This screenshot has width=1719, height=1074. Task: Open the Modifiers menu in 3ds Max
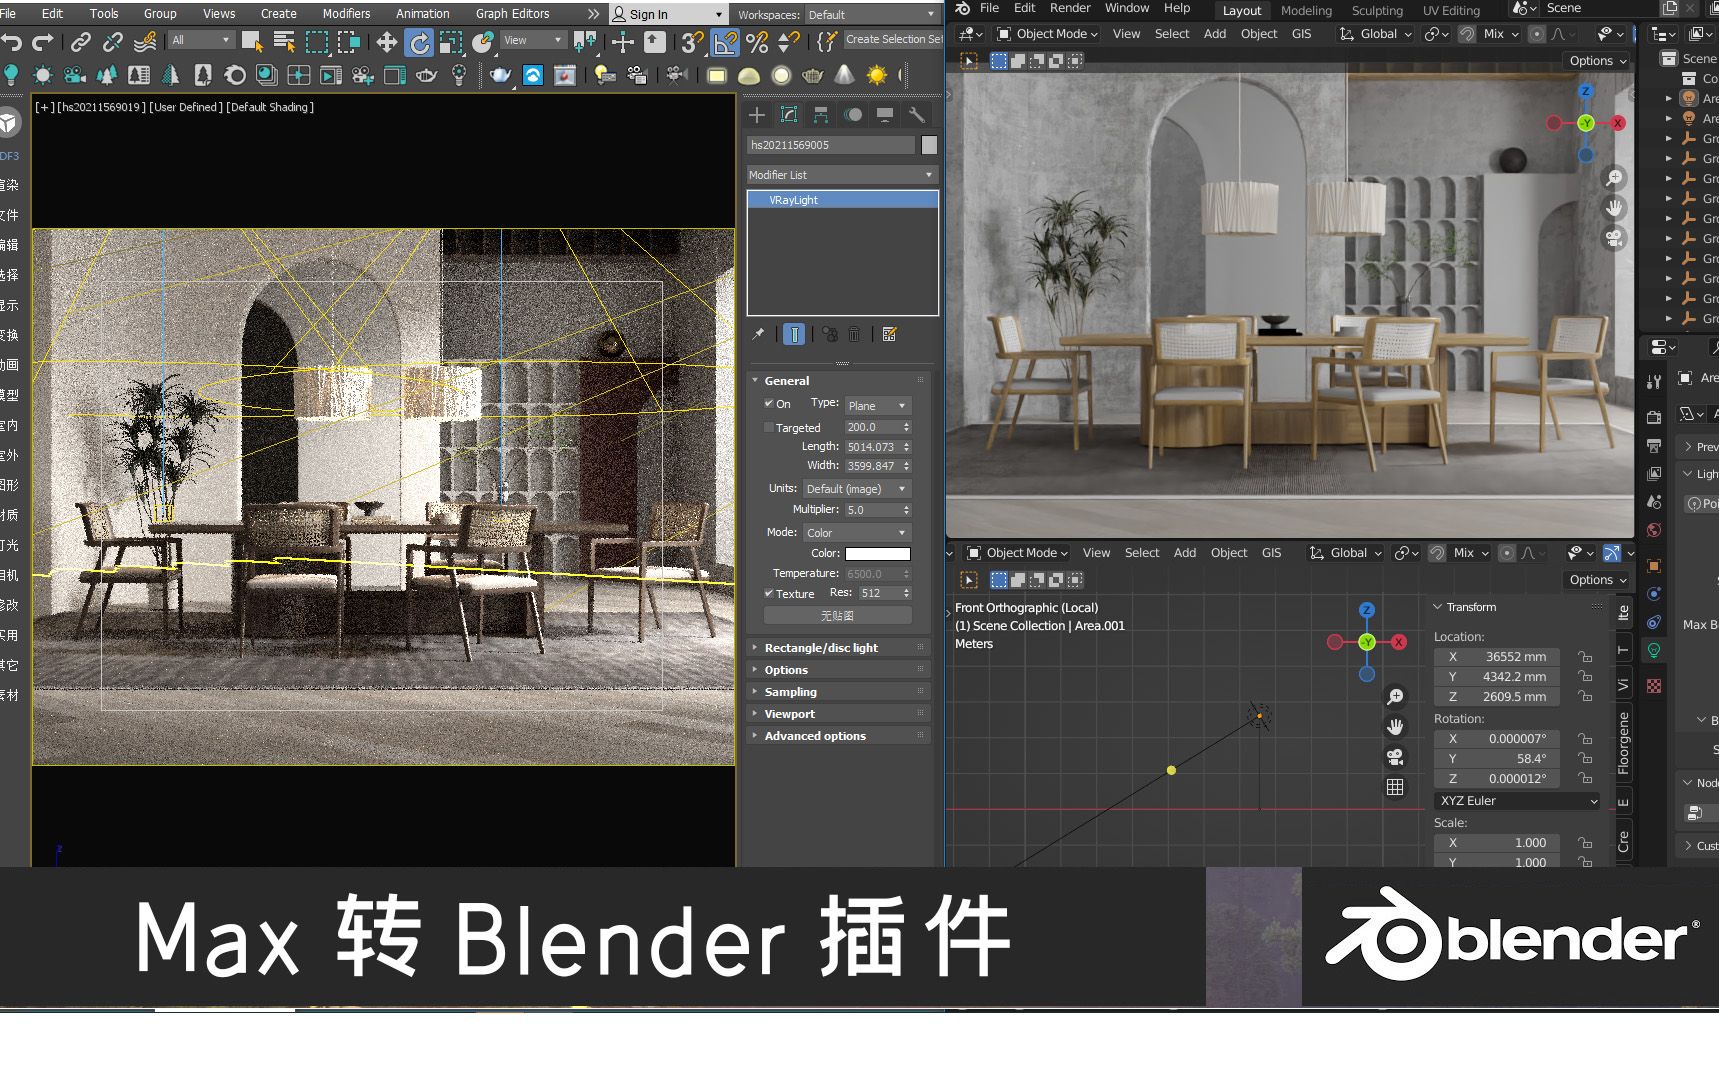pyautogui.click(x=346, y=13)
